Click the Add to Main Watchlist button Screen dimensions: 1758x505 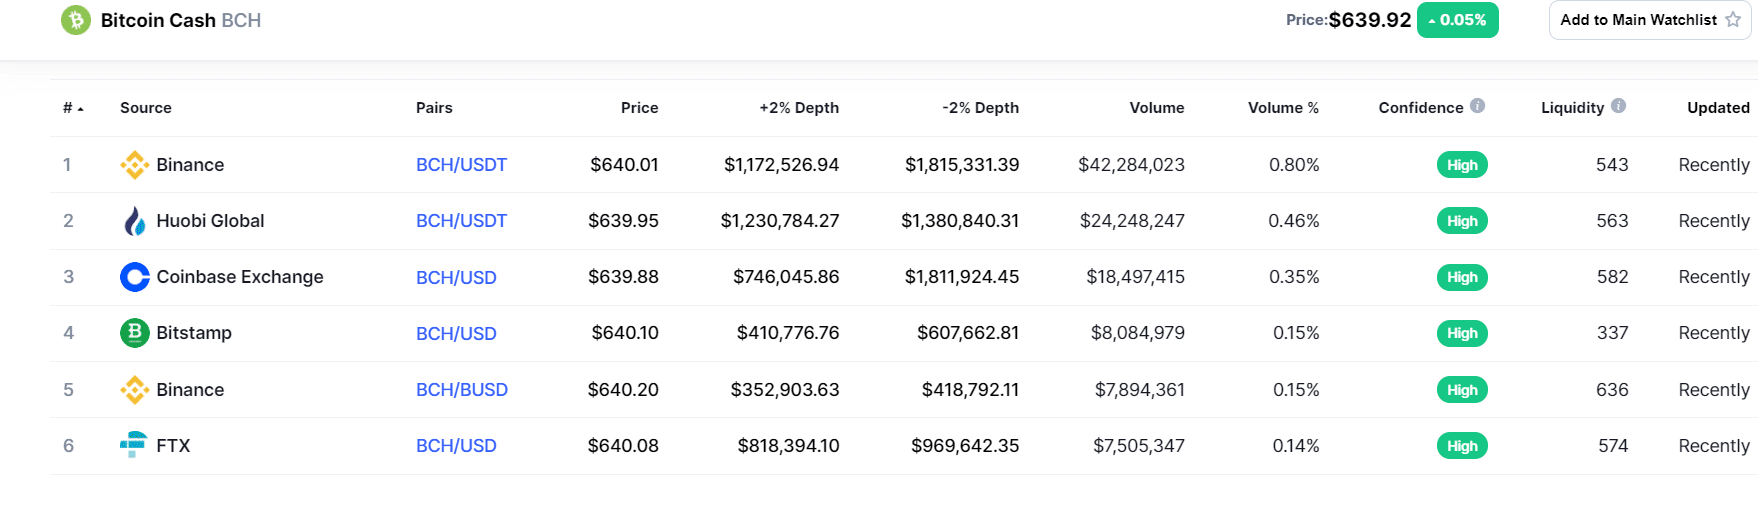(x=1650, y=20)
